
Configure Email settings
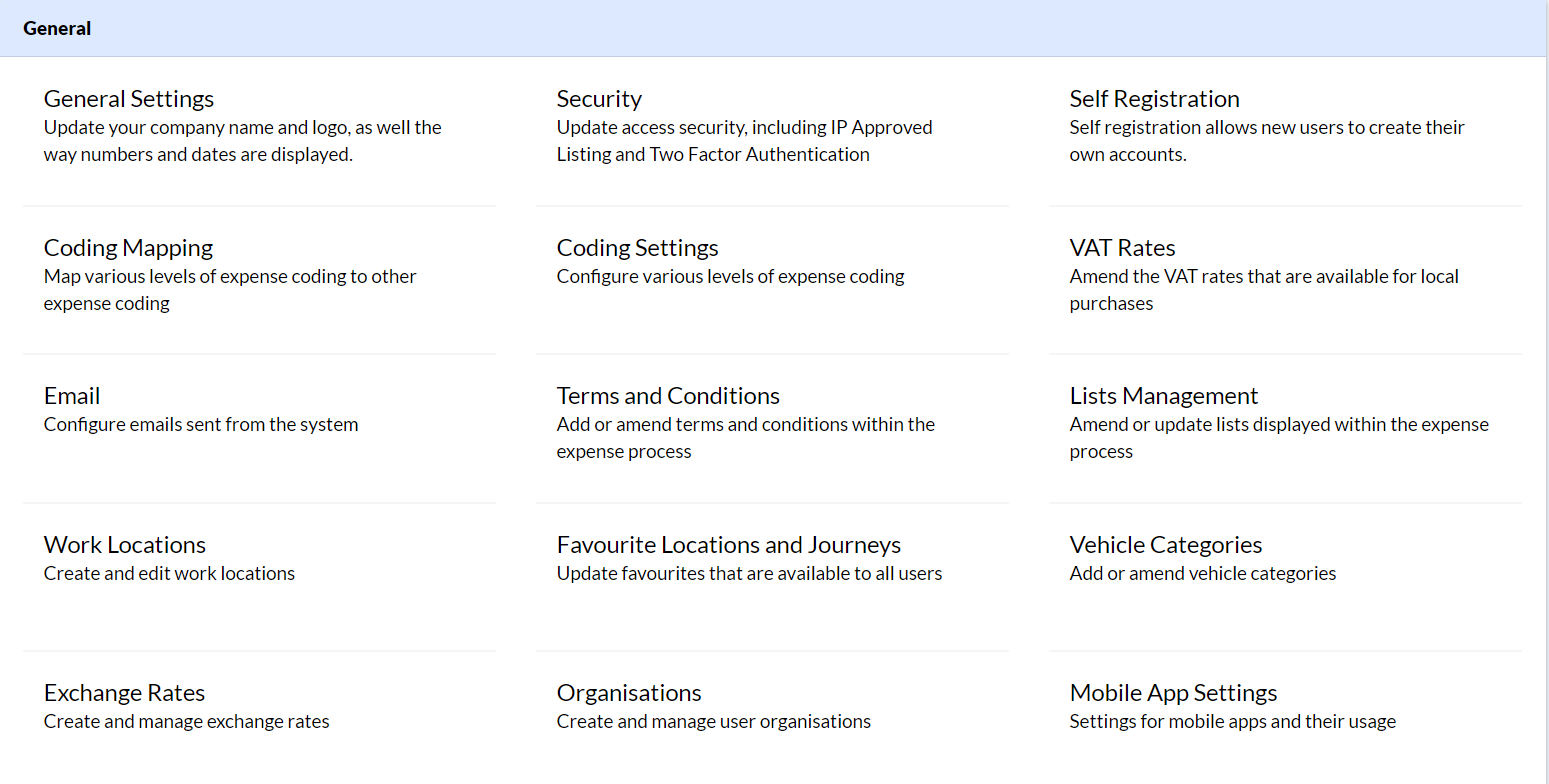(72, 396)
